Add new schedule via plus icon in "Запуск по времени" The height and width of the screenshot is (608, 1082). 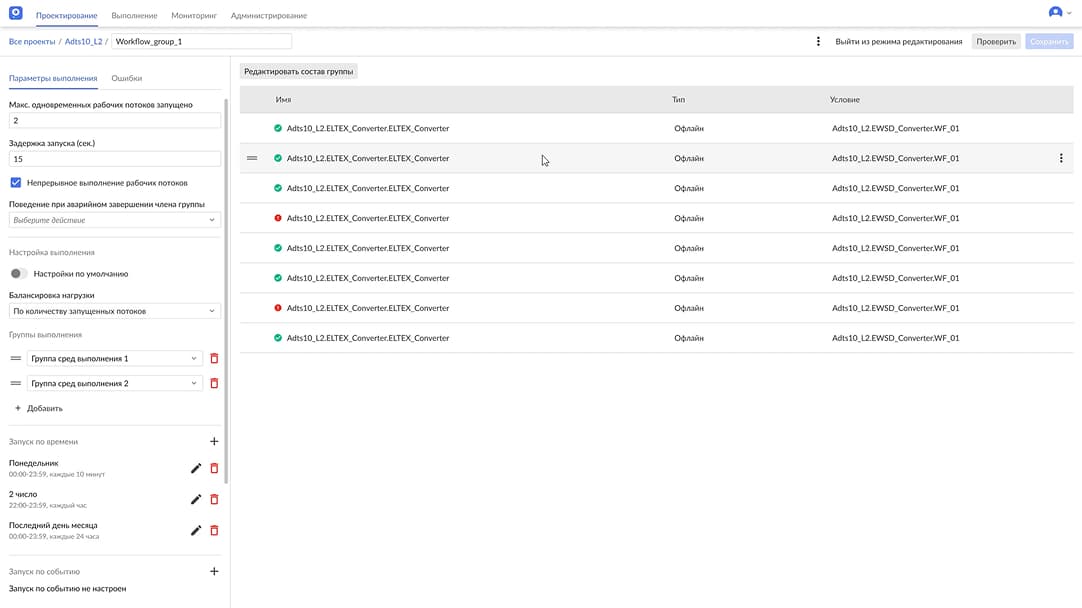click(213, 440)
